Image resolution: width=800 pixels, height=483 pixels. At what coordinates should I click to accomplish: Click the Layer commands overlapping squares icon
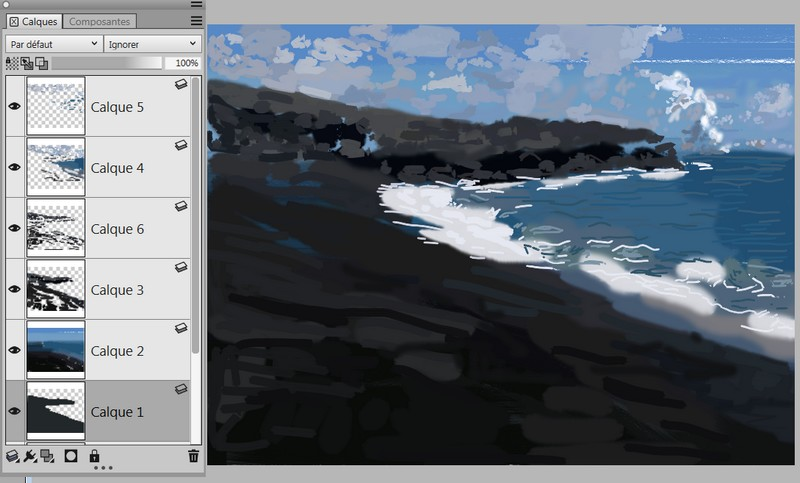(x=47, y=456)
